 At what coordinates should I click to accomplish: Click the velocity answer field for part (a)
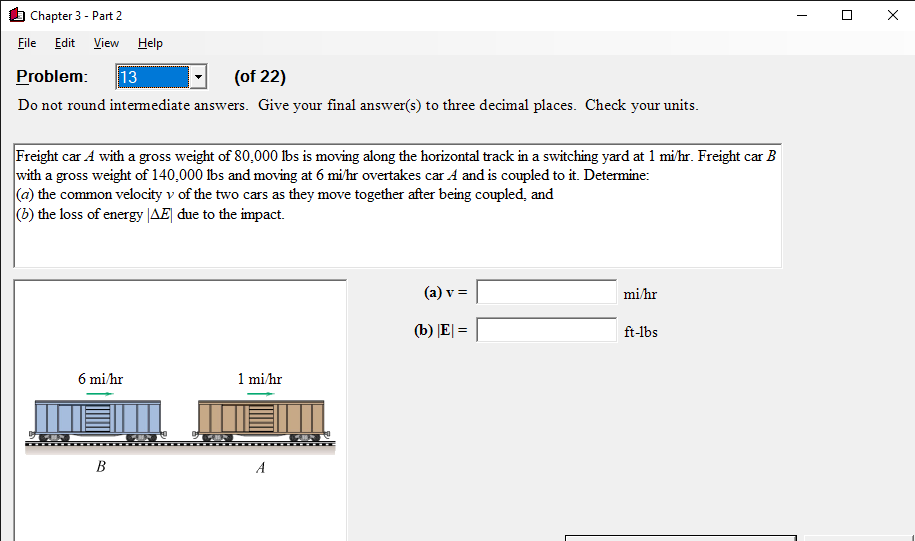(546, 292)
